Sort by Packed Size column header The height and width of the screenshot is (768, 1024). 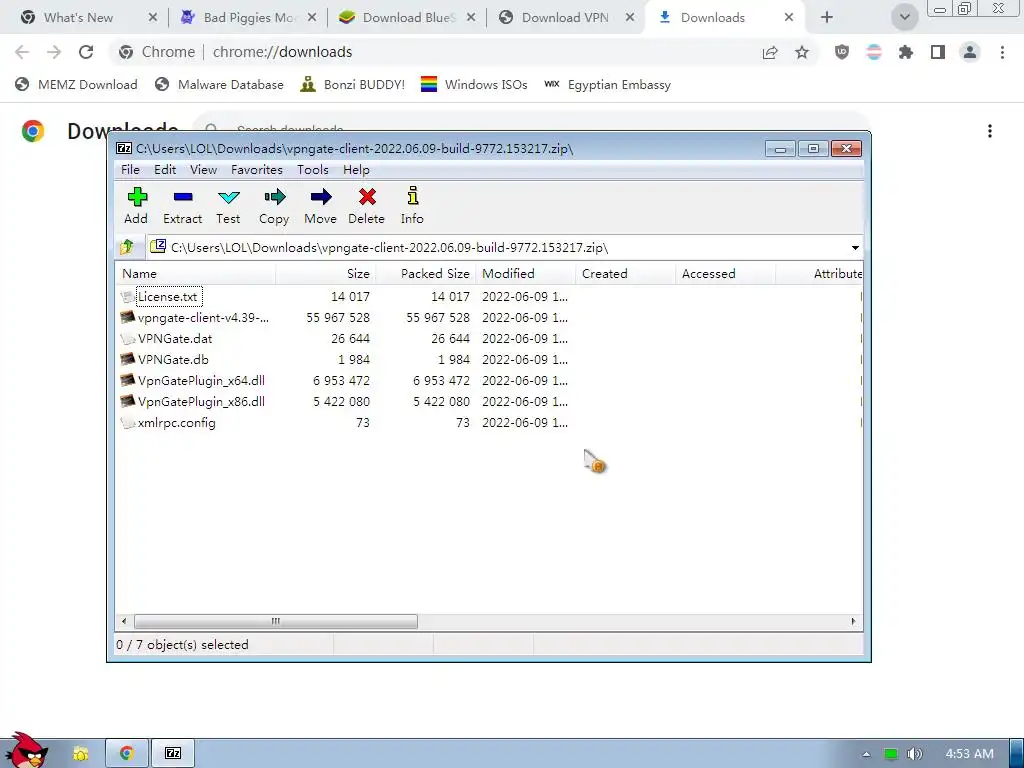426,274
